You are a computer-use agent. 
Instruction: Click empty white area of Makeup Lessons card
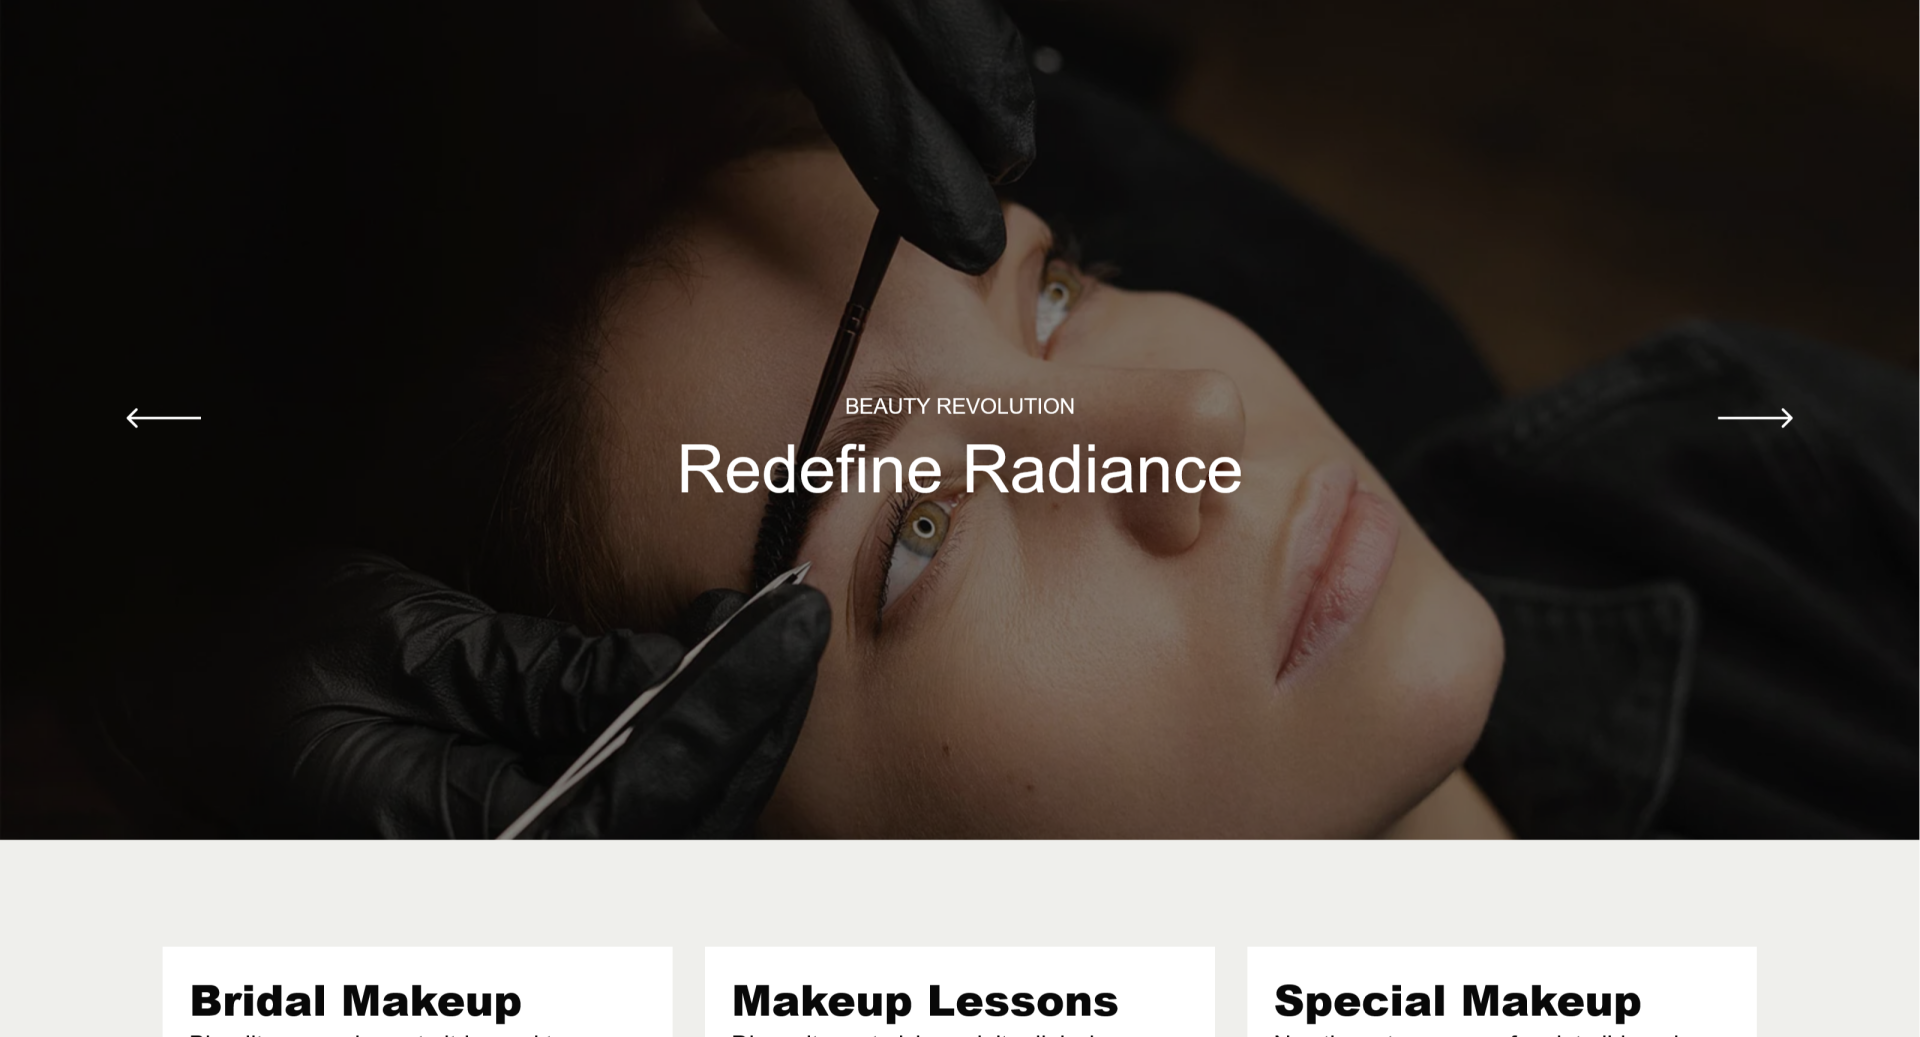point(1170,990)
